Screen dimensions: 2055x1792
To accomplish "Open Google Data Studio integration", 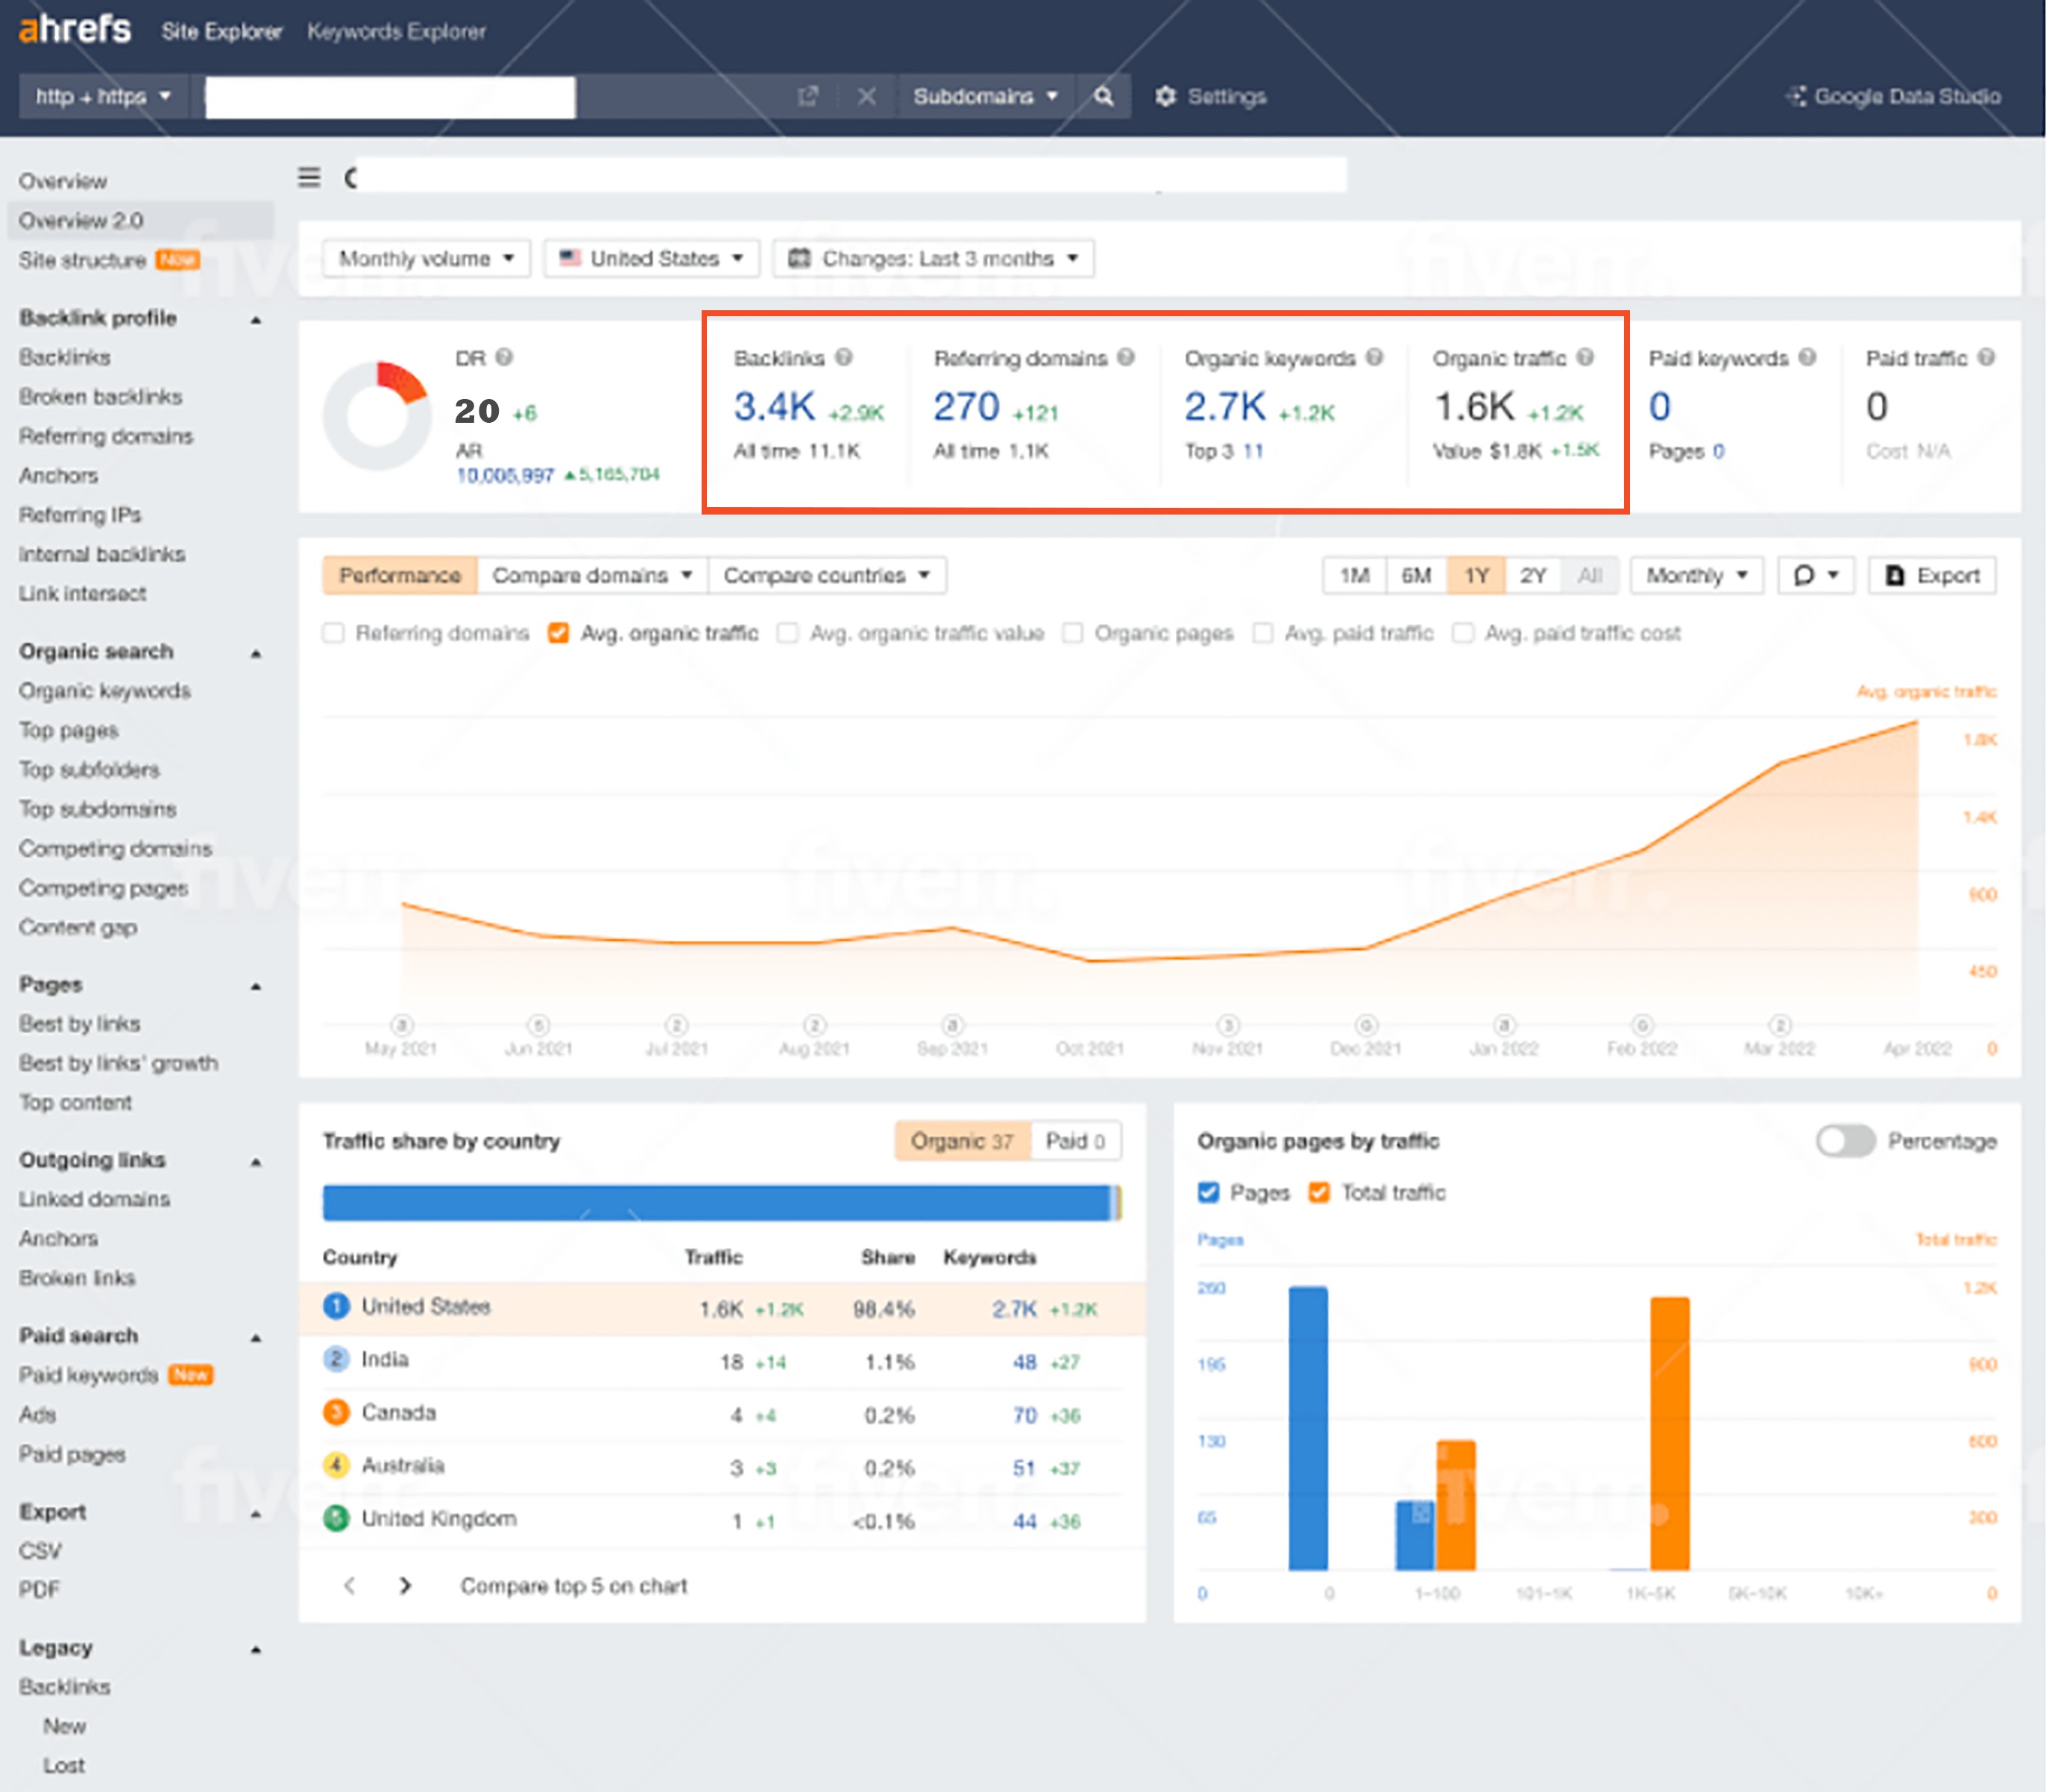I will point(1893,96).
